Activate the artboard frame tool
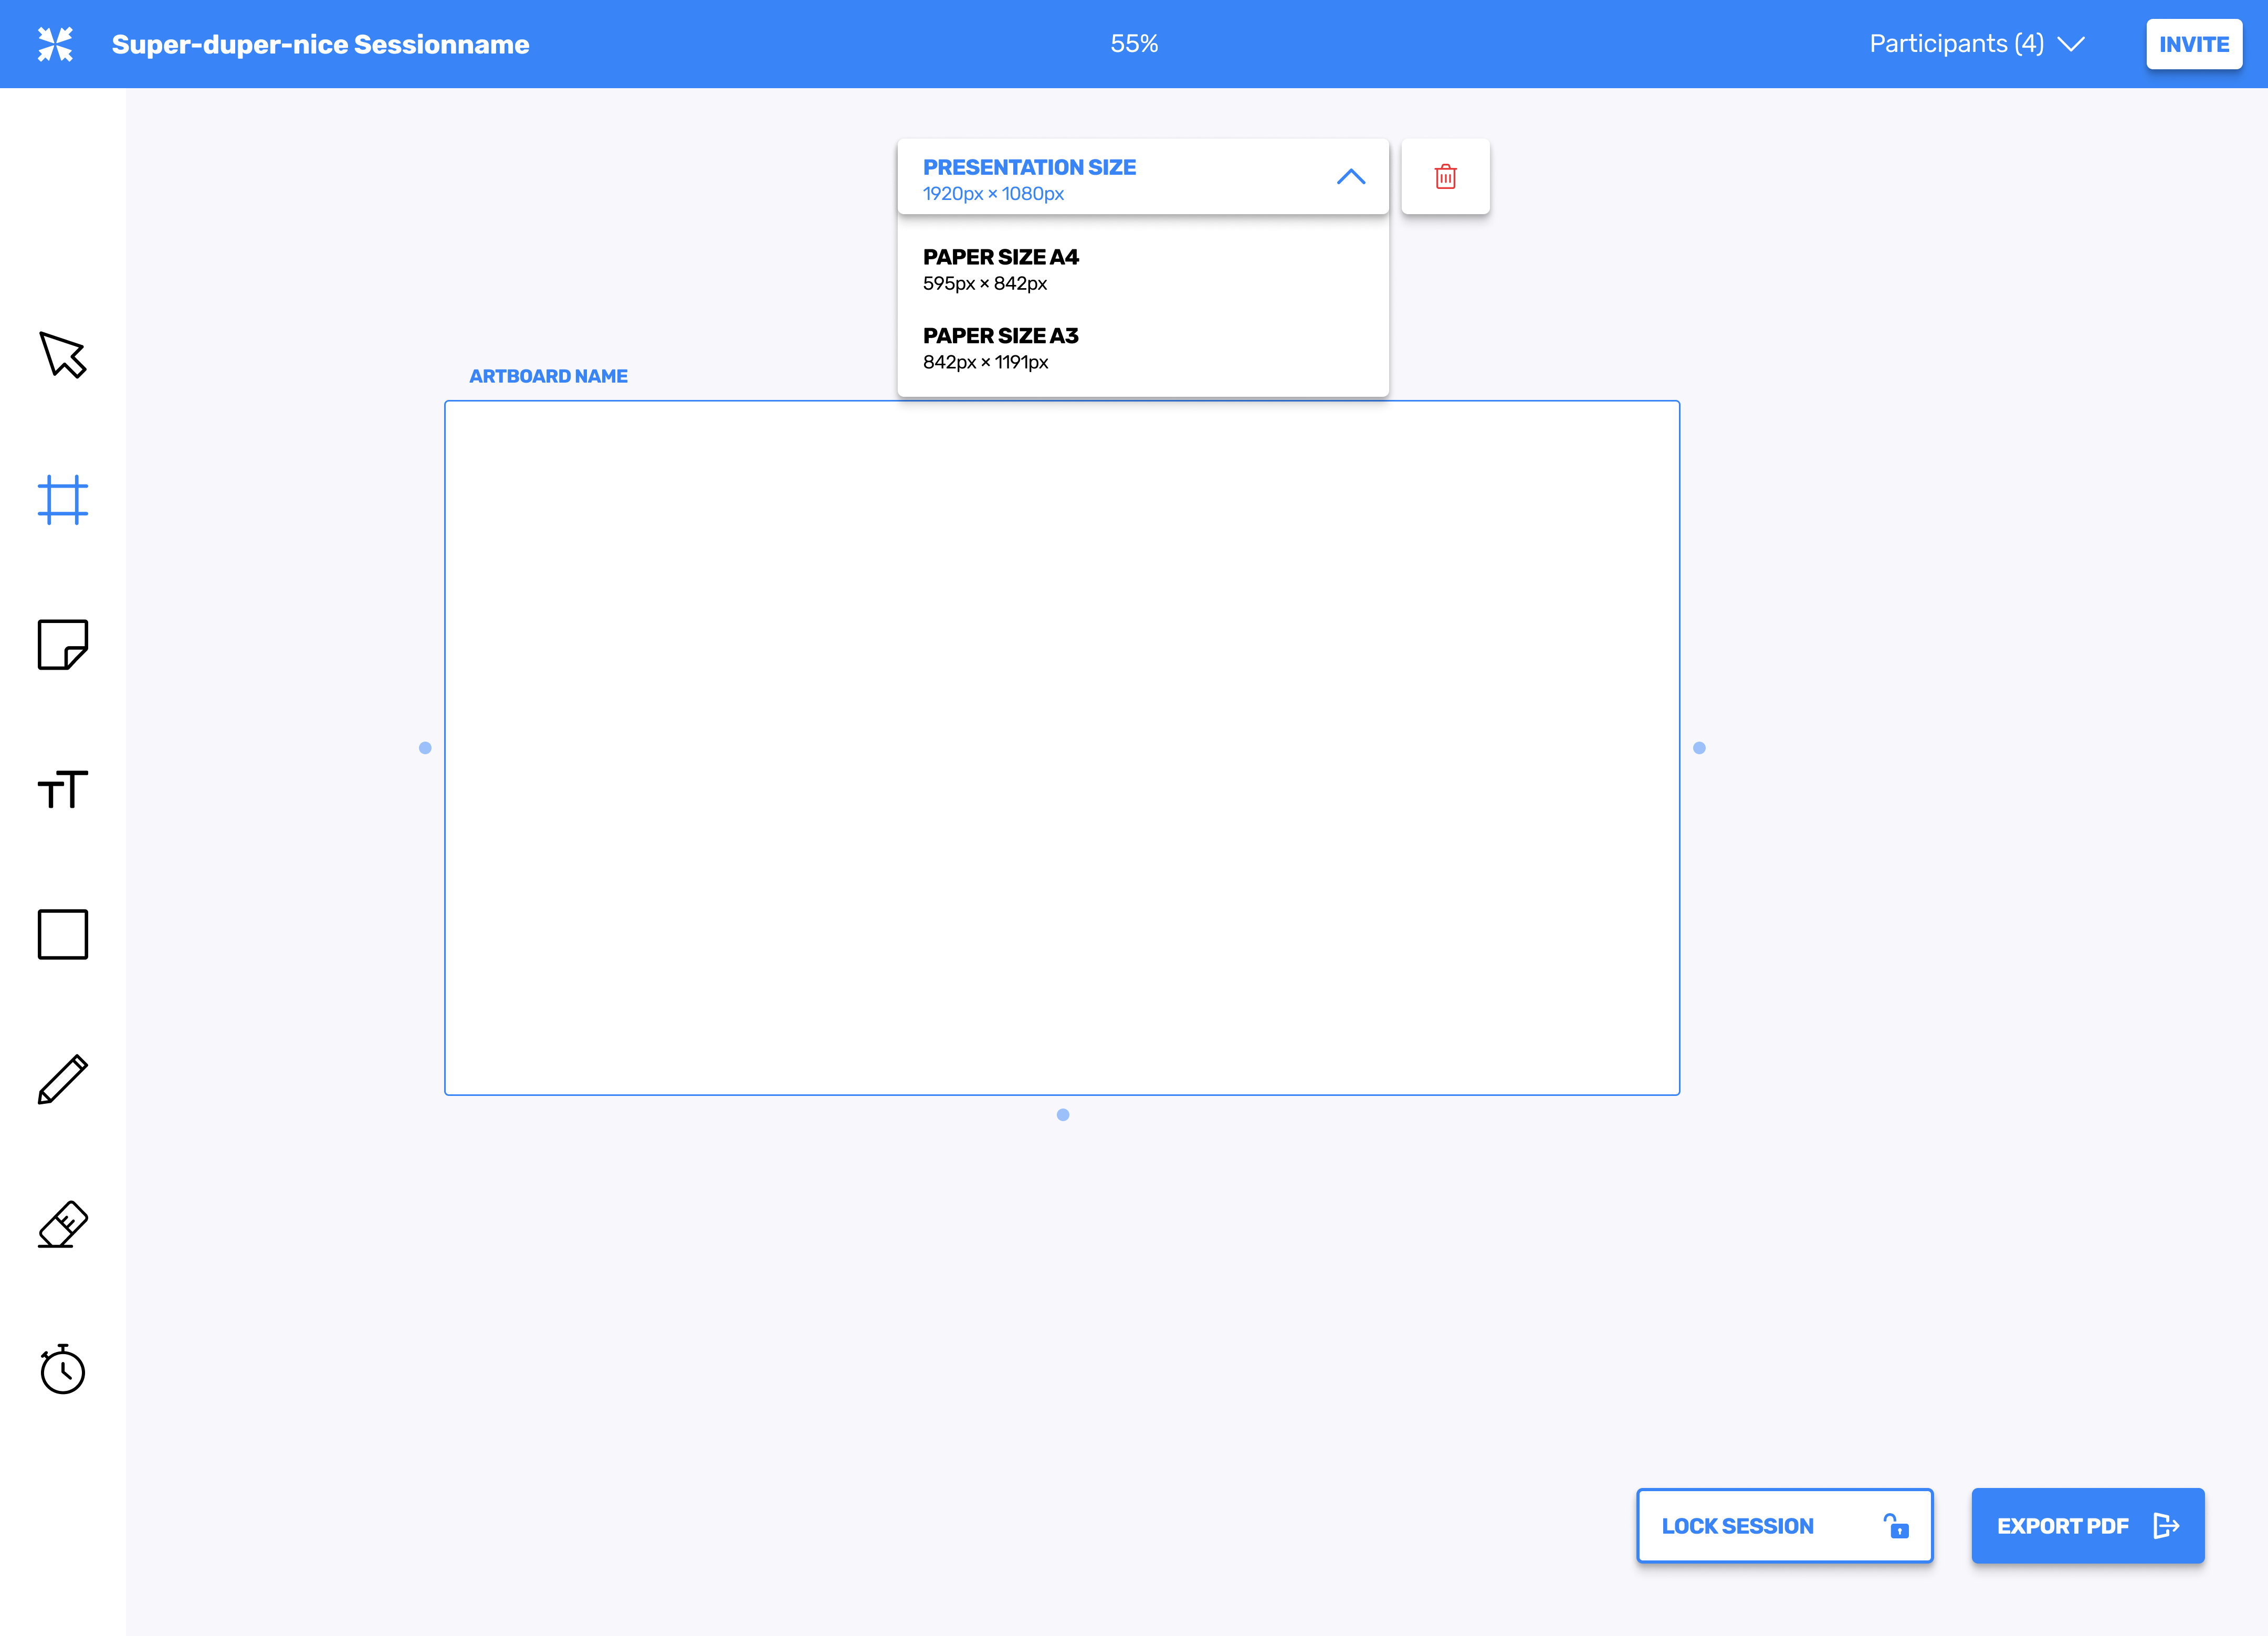Viewport: 2268px width, 1636px height. point(63,499)
